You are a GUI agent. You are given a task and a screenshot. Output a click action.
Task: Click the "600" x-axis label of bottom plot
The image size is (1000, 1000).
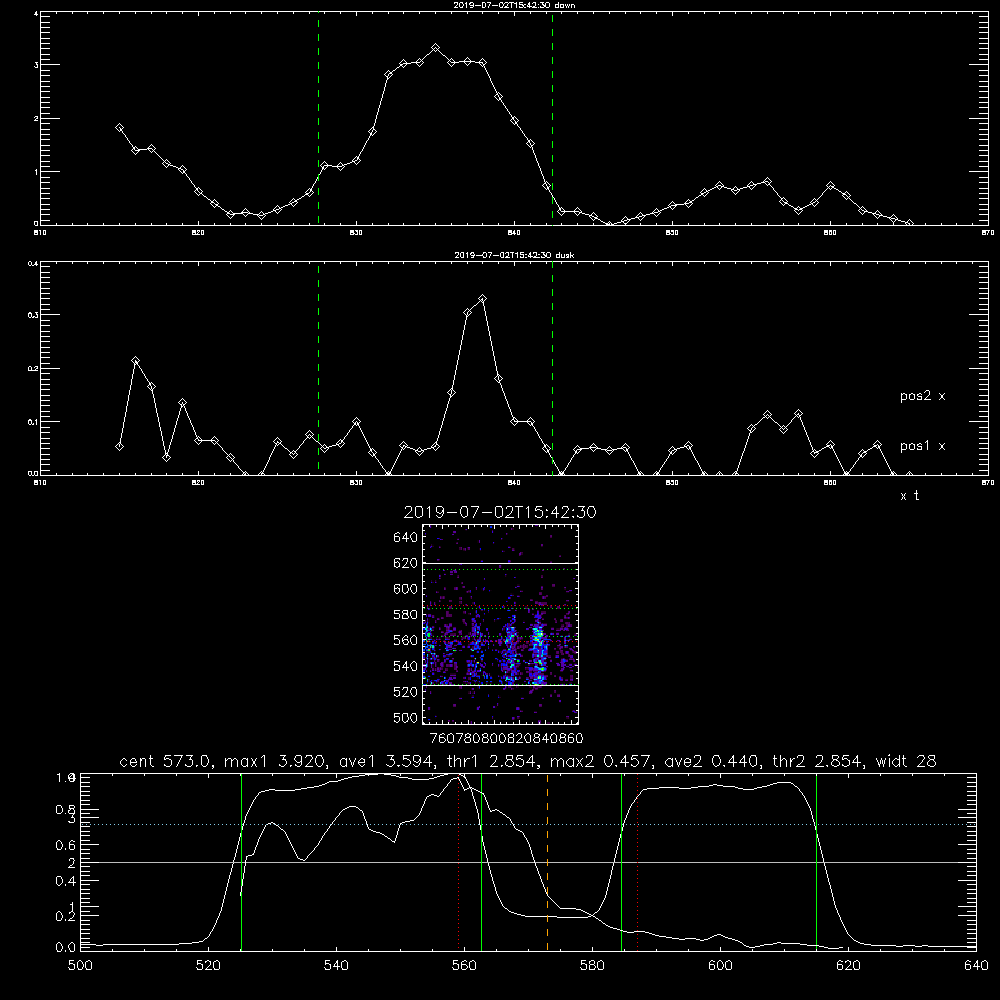coord(720,966)
